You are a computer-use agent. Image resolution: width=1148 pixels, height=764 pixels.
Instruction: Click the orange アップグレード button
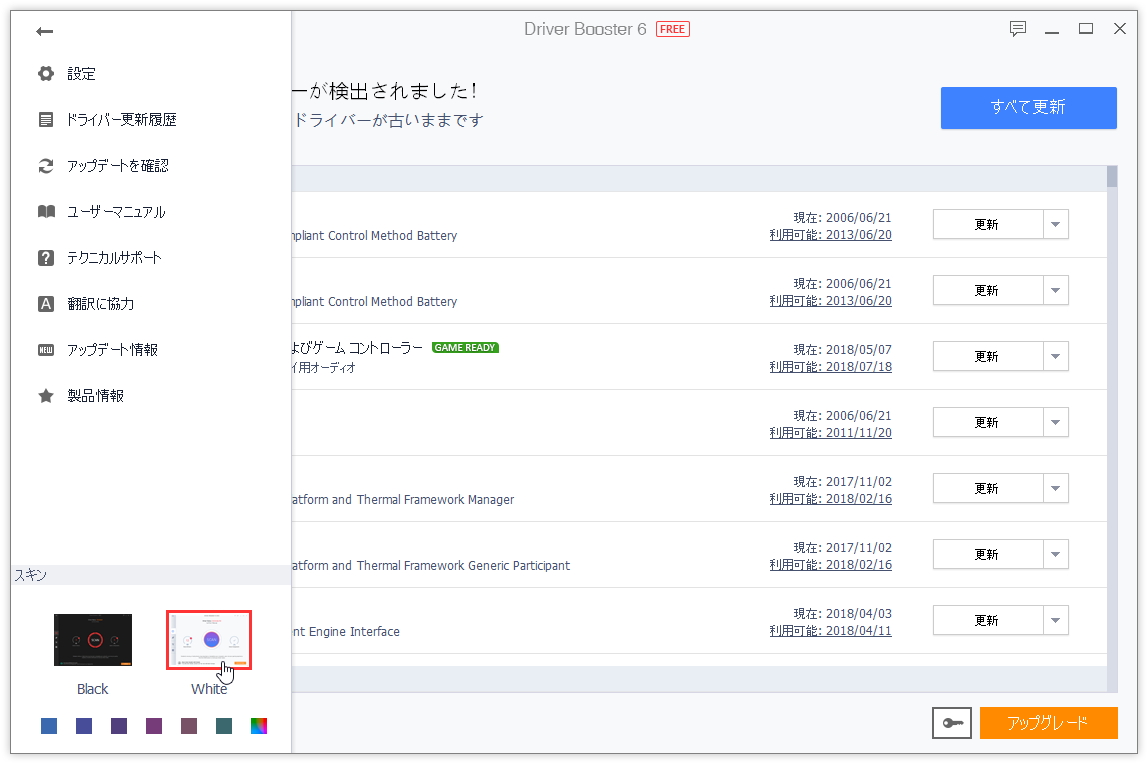[1048, 722]
